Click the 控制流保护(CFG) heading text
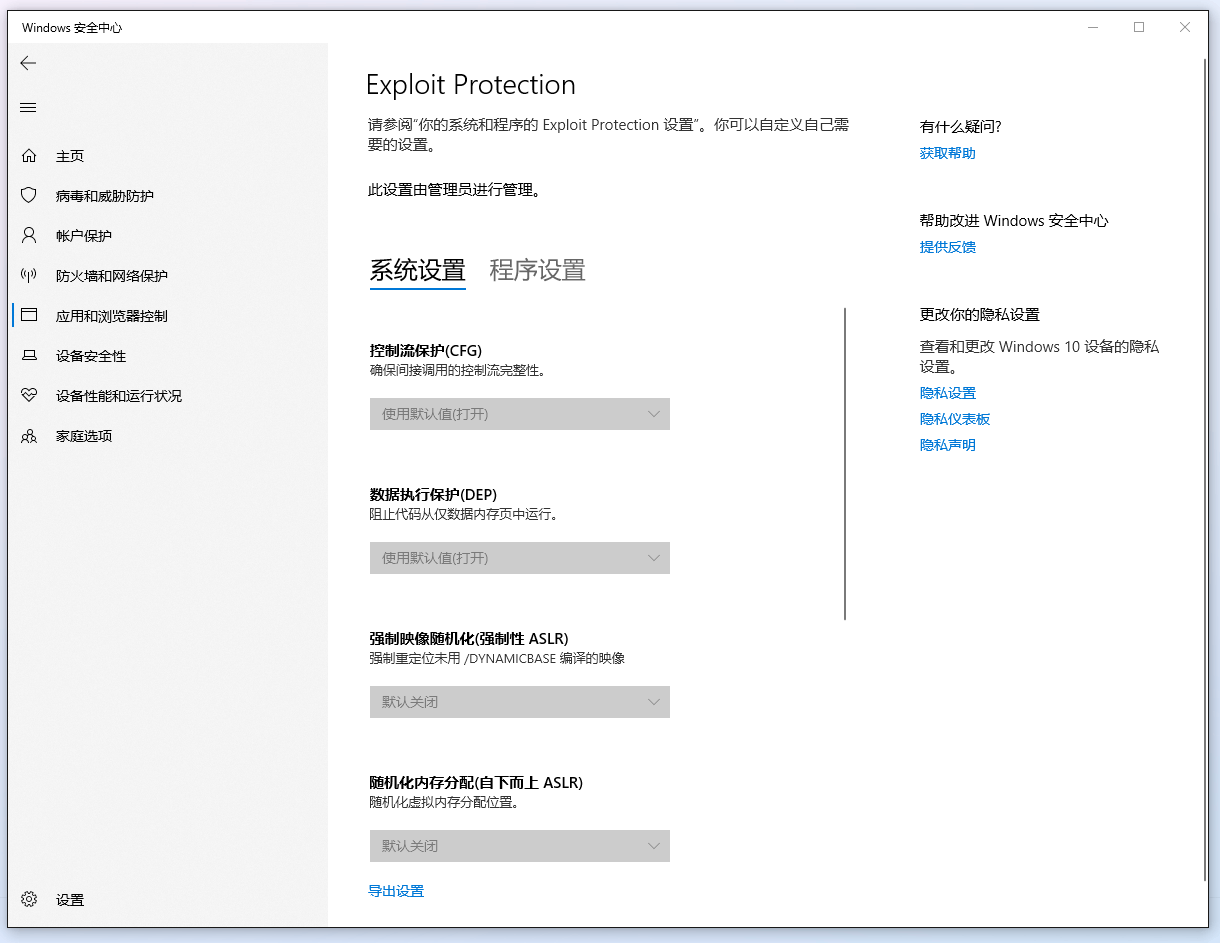 coord(426,350)
